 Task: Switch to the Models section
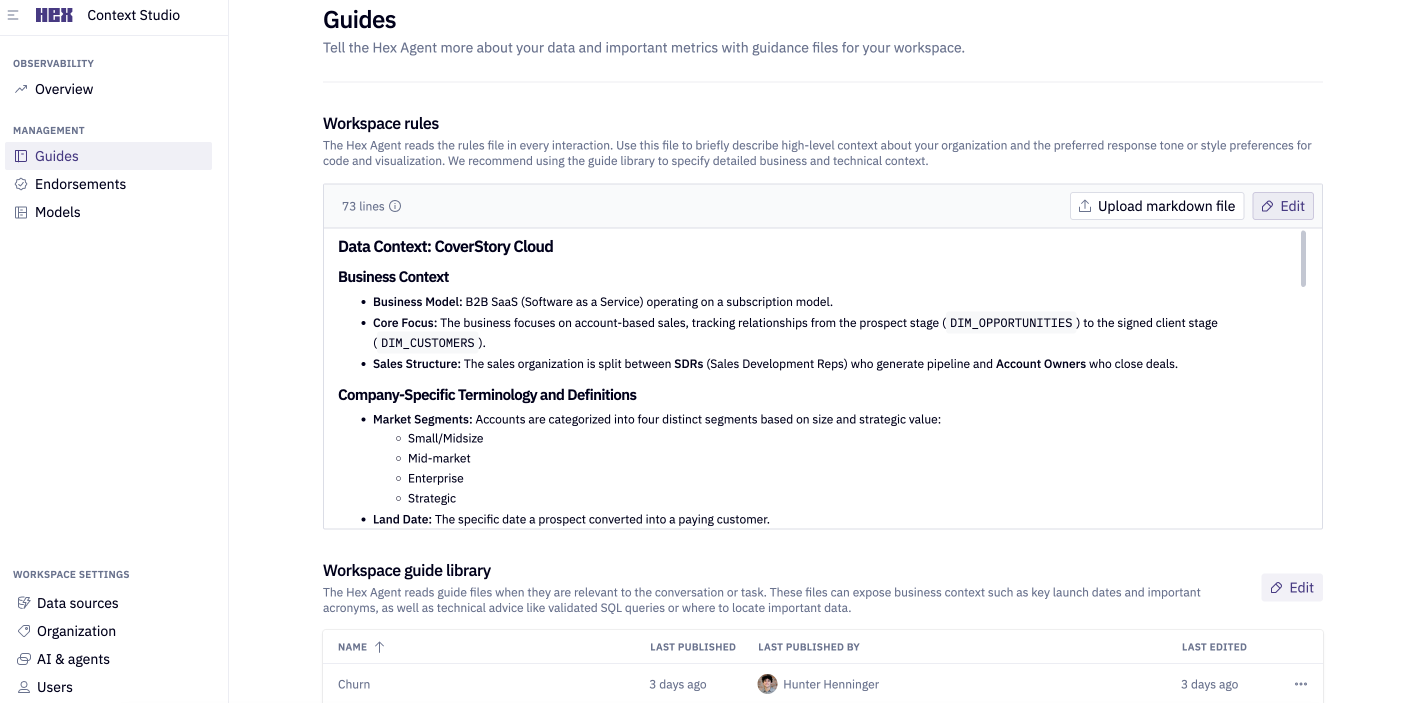(57, 212)
